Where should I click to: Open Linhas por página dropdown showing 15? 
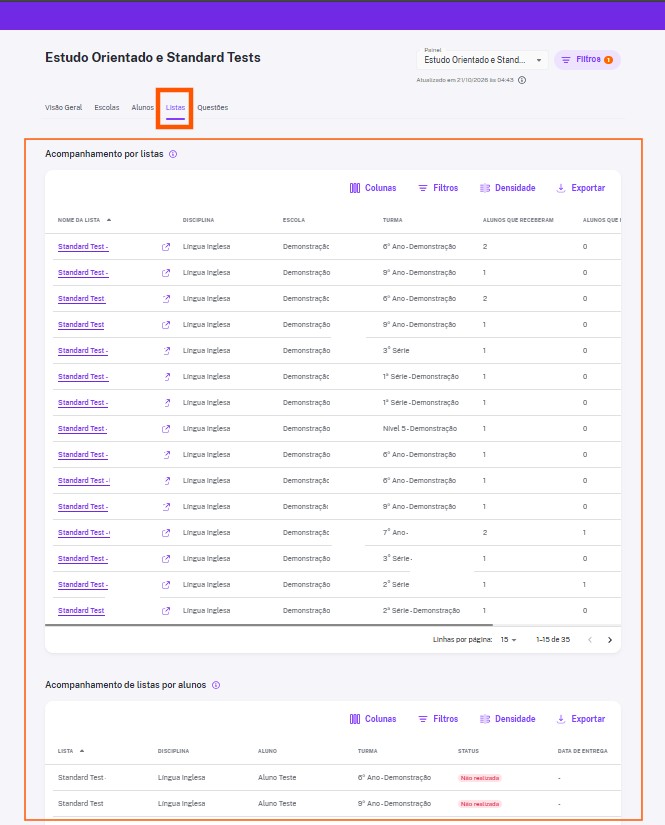508,640
